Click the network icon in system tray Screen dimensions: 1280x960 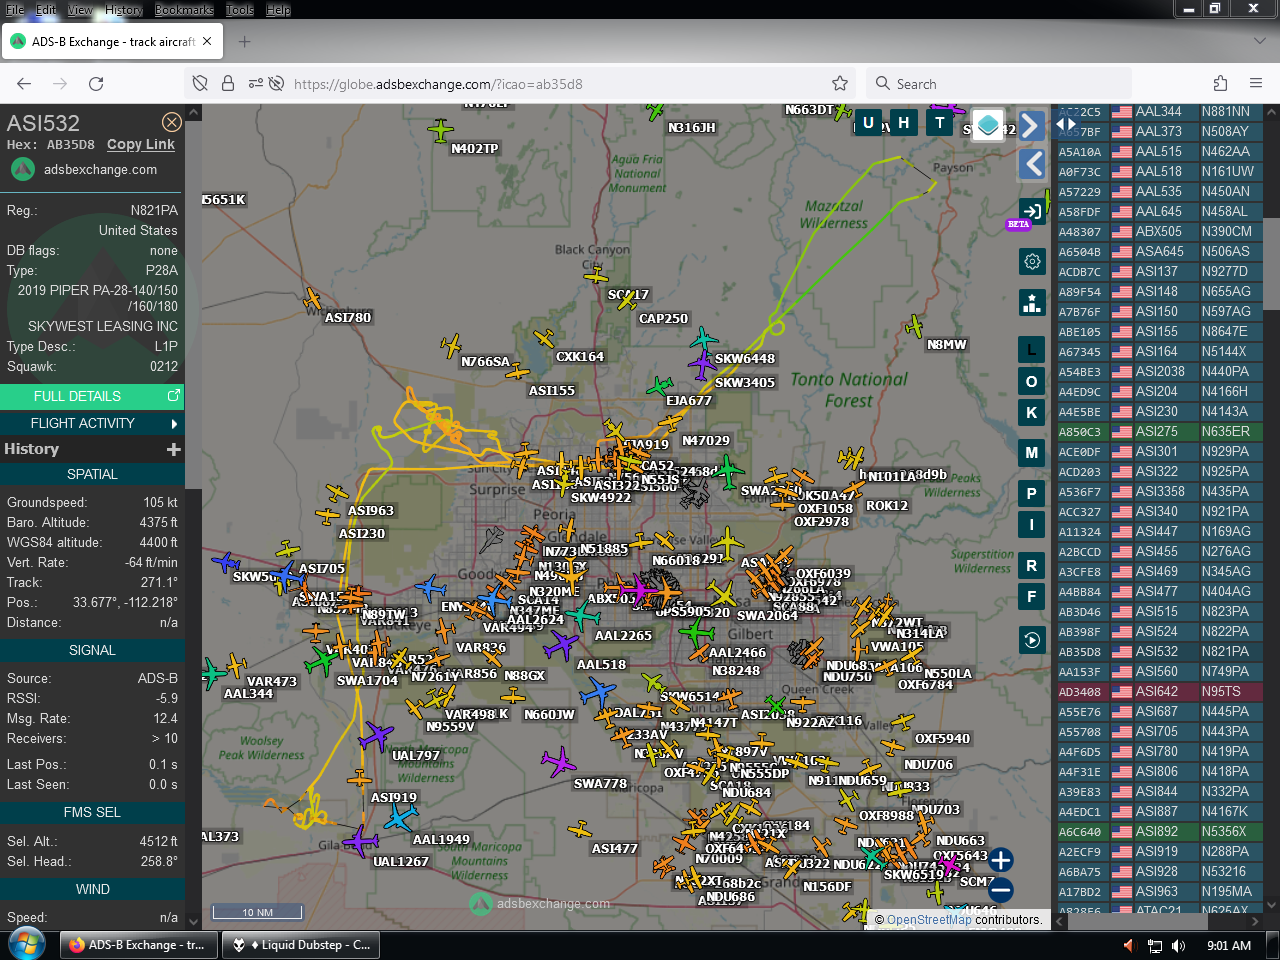pos(1154,946)
